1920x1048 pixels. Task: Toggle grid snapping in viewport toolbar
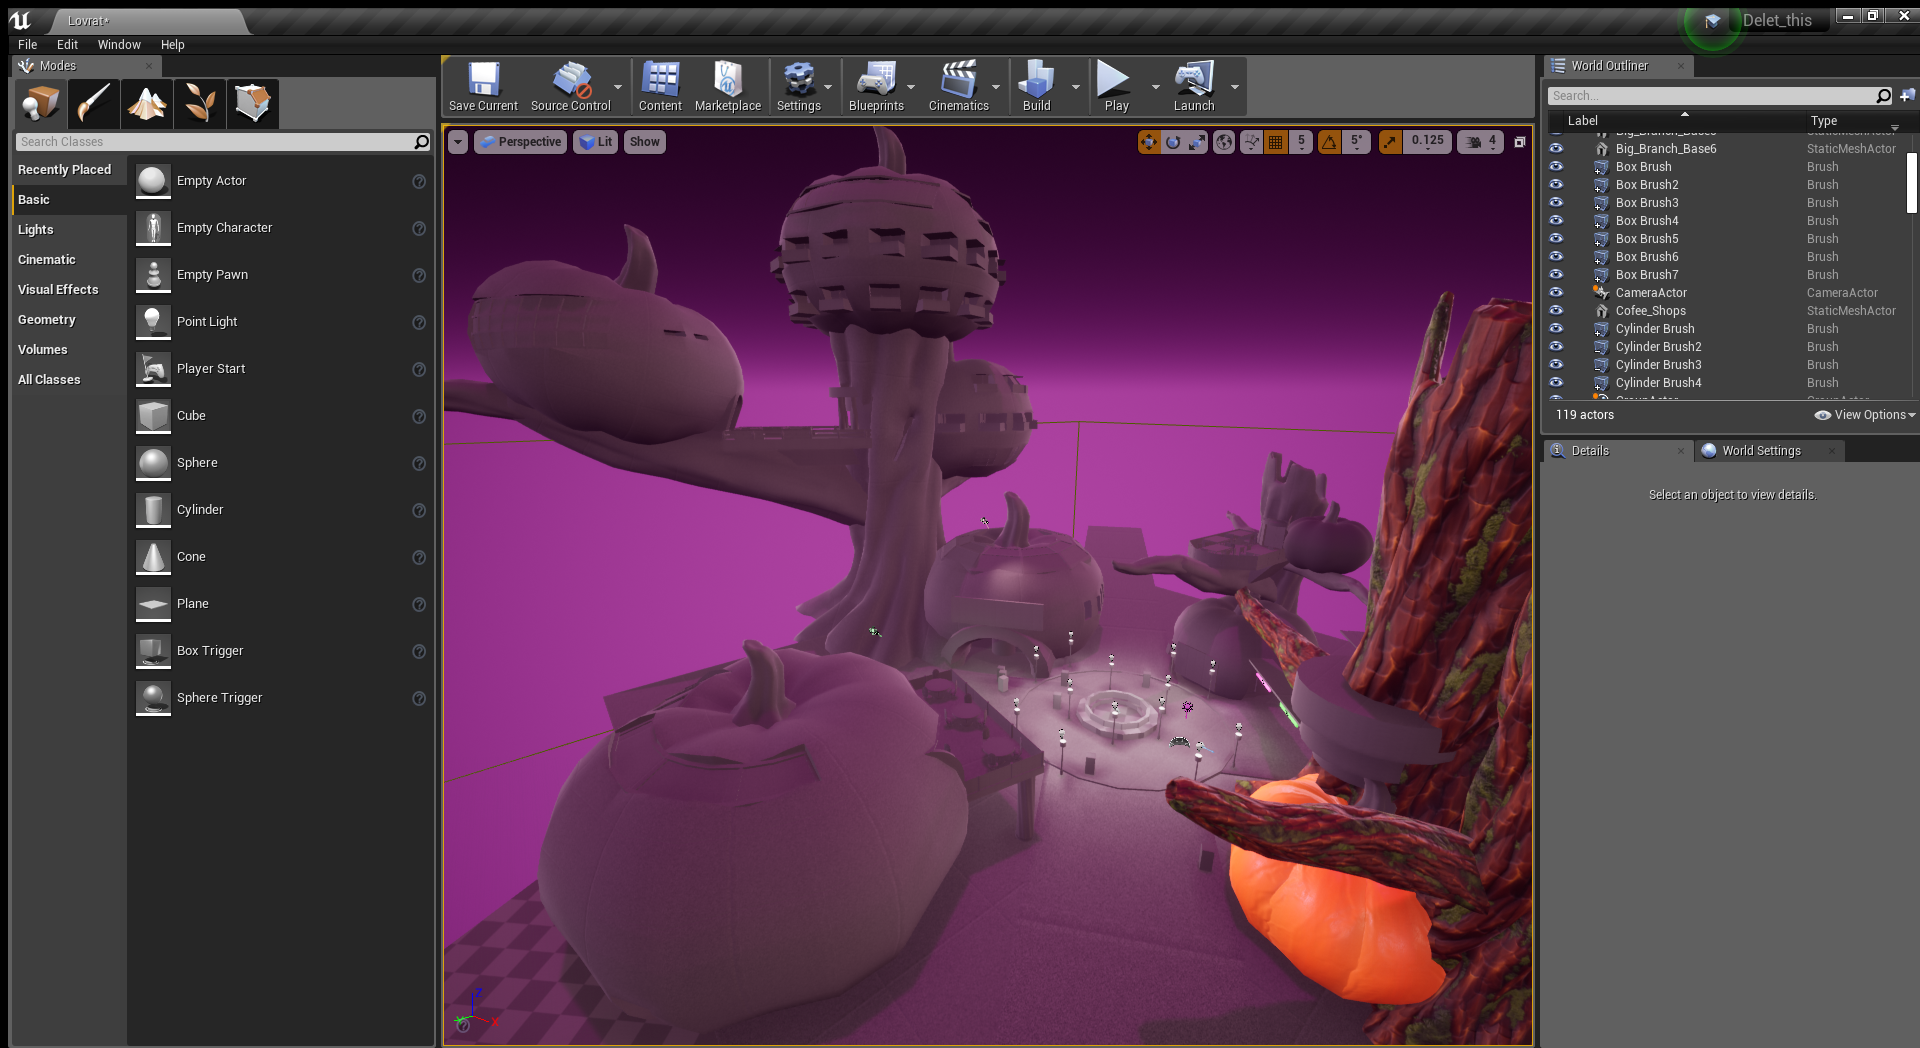click(x=1276, y=142)
